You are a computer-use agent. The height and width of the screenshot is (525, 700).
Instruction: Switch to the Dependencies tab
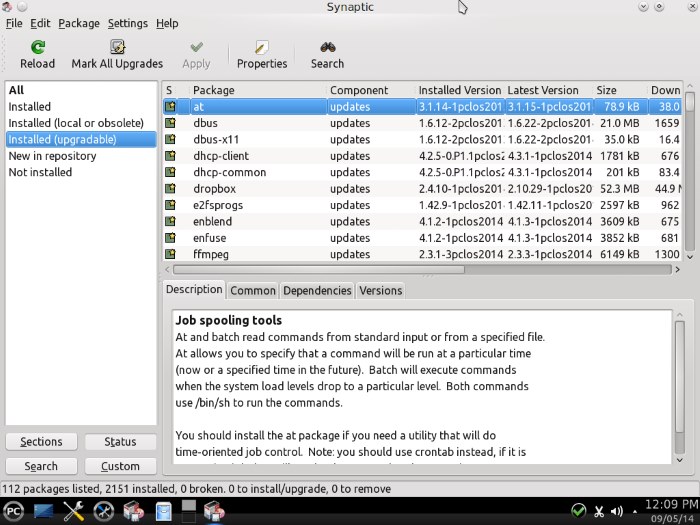[317, 290]
